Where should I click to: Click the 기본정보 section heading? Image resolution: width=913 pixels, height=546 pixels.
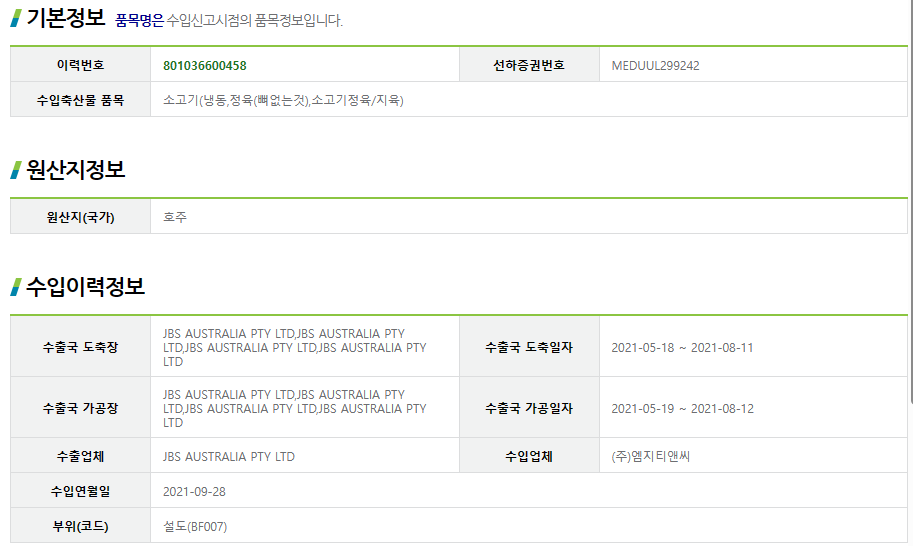(x=66, y=18)
